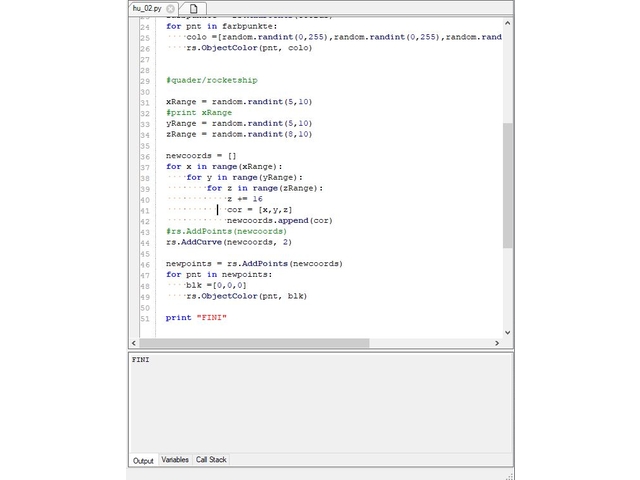Click the vertical scrollbar down arrow
This screenshot has width=640, height=480.
coord(507,332)
